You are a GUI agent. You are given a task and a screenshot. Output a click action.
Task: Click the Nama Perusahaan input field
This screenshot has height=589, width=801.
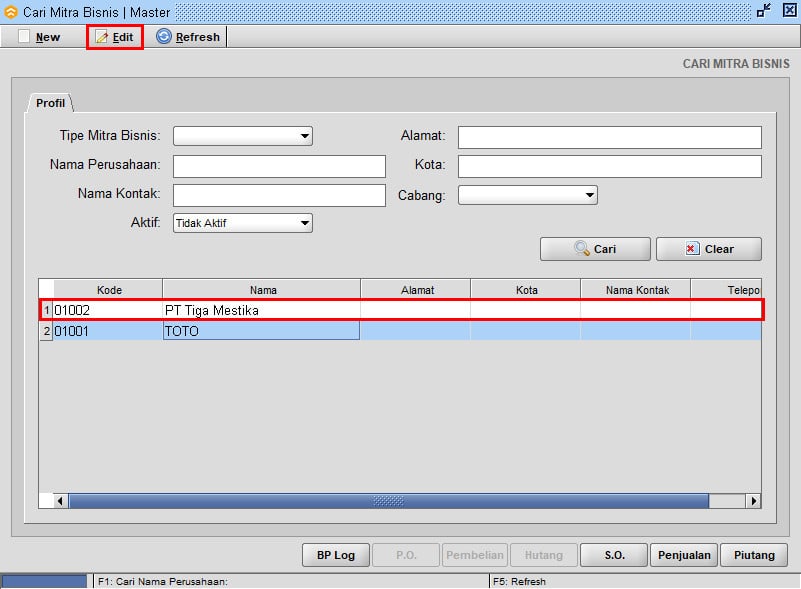(x=279, y=166)
